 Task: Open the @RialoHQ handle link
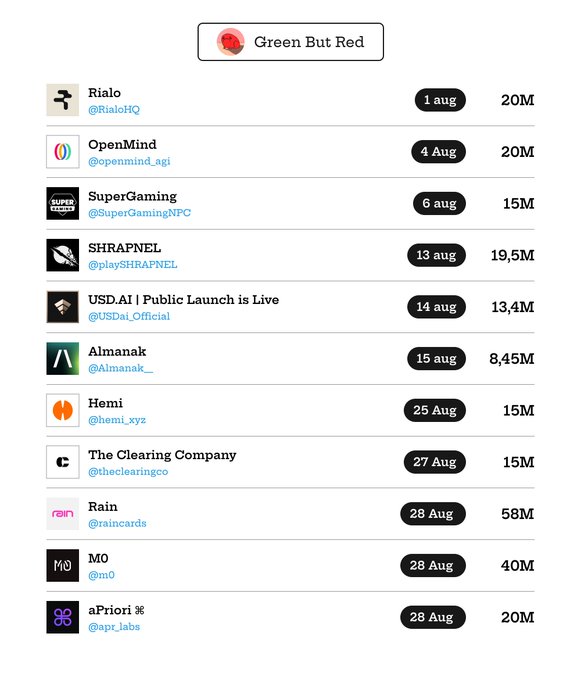114,109
